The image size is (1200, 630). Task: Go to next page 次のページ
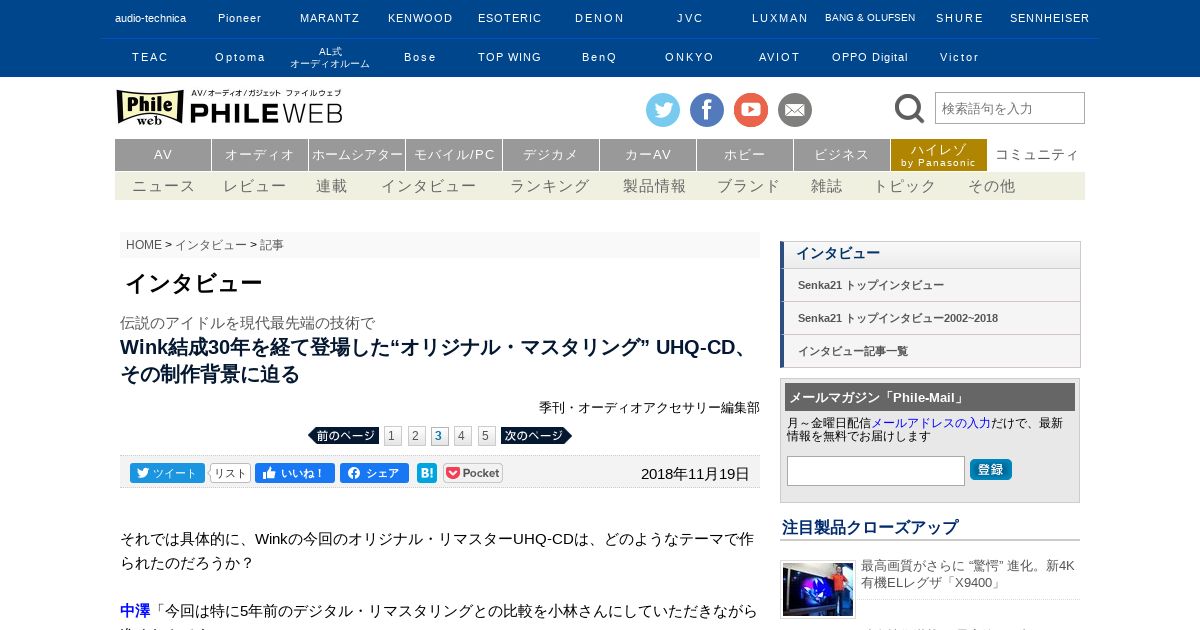coord(536,436)
